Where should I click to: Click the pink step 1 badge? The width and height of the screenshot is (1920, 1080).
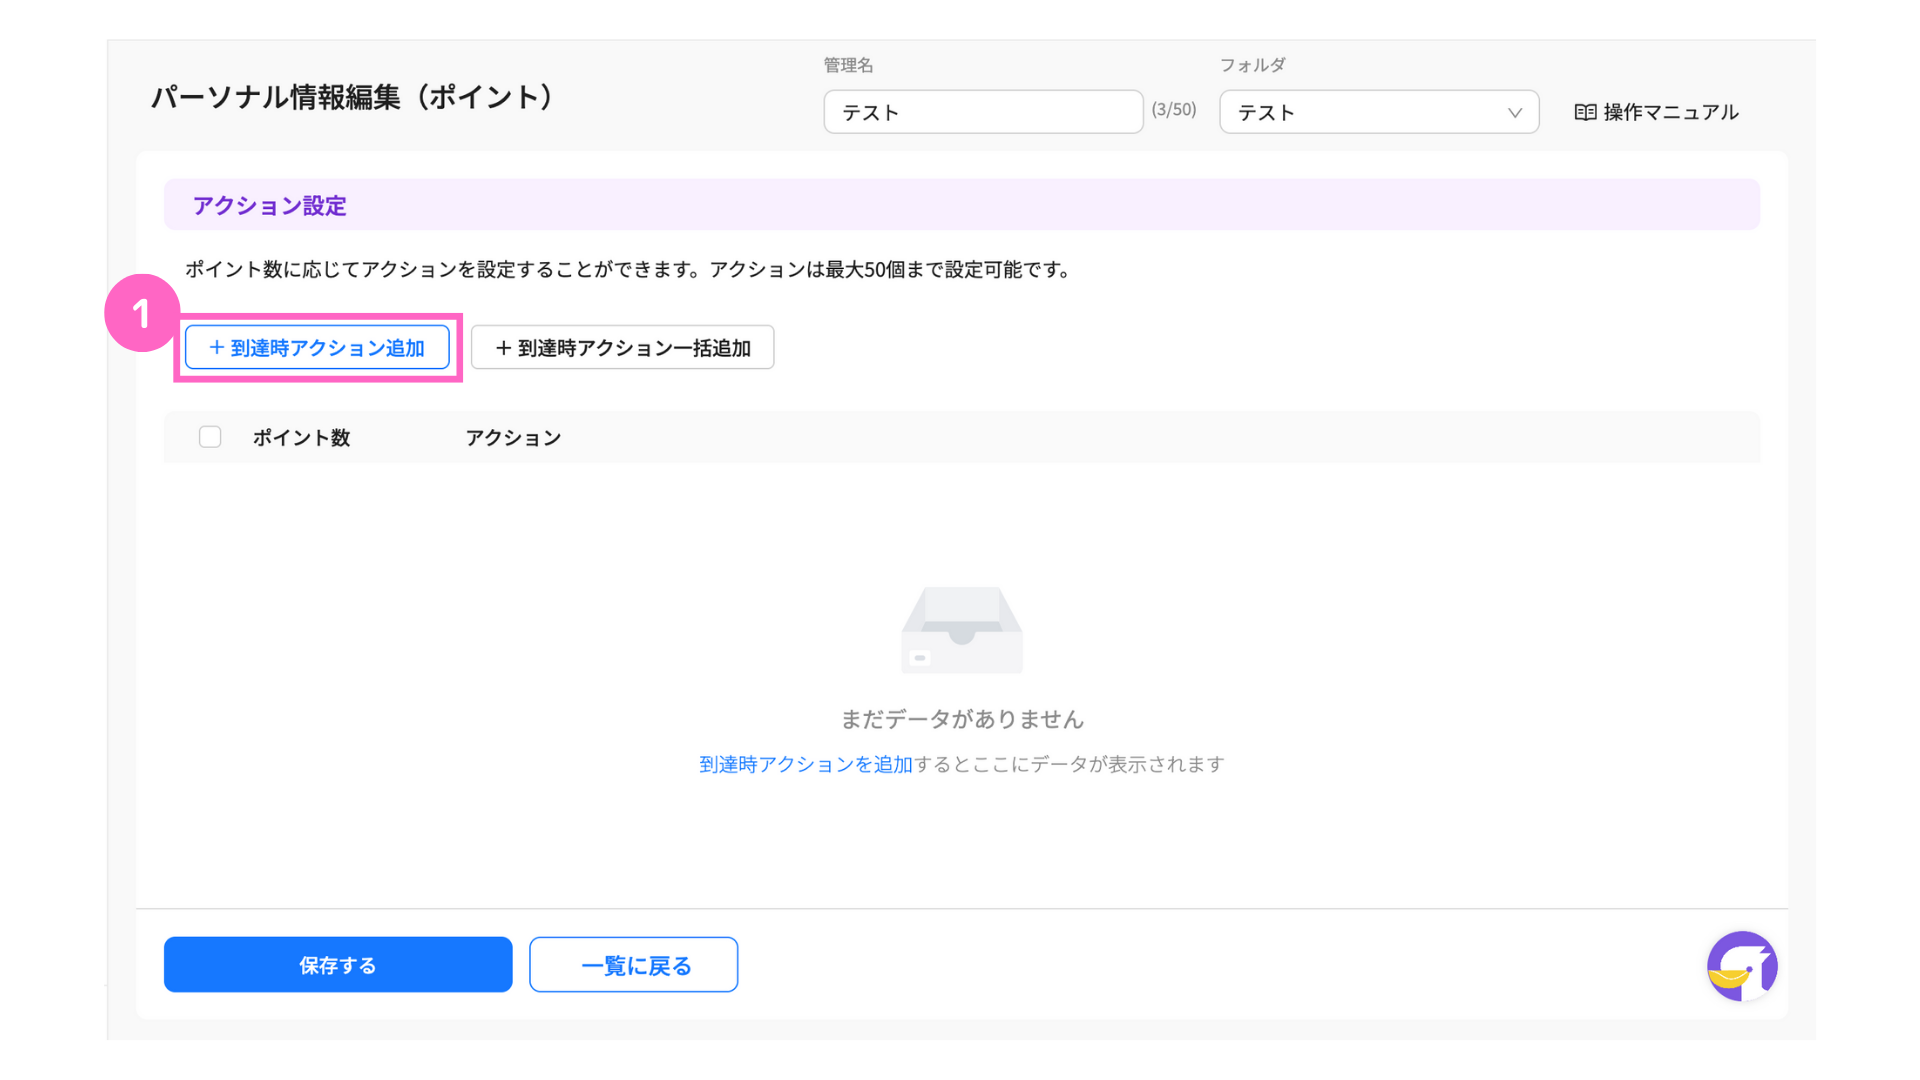[141, 313]
